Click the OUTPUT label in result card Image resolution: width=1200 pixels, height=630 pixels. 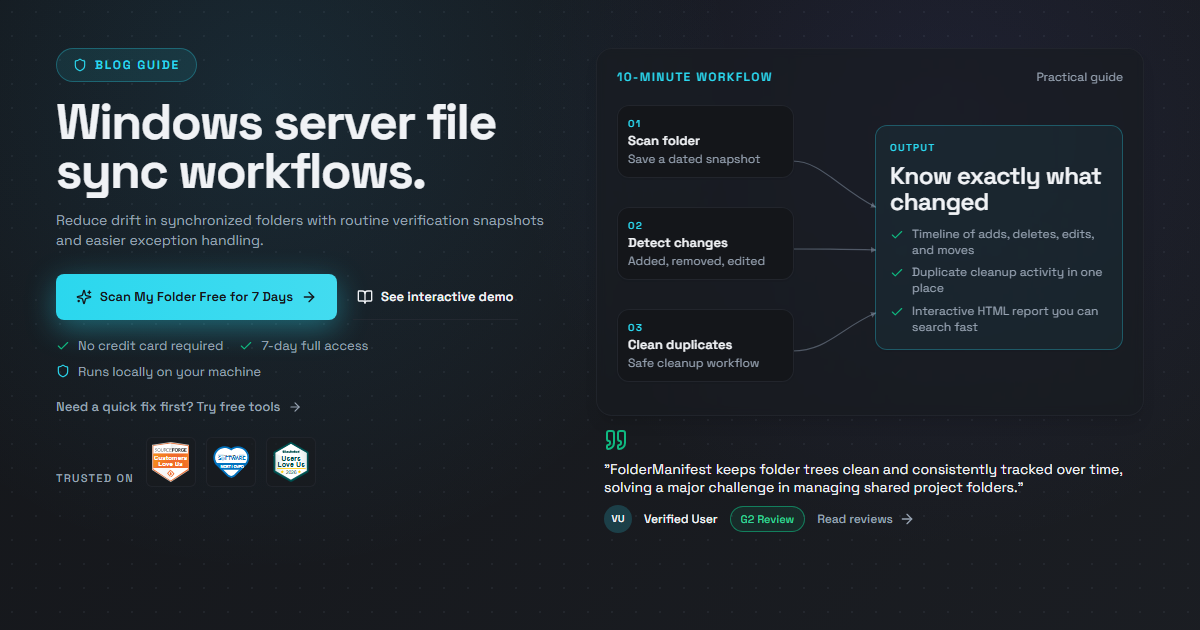(912, 148)
